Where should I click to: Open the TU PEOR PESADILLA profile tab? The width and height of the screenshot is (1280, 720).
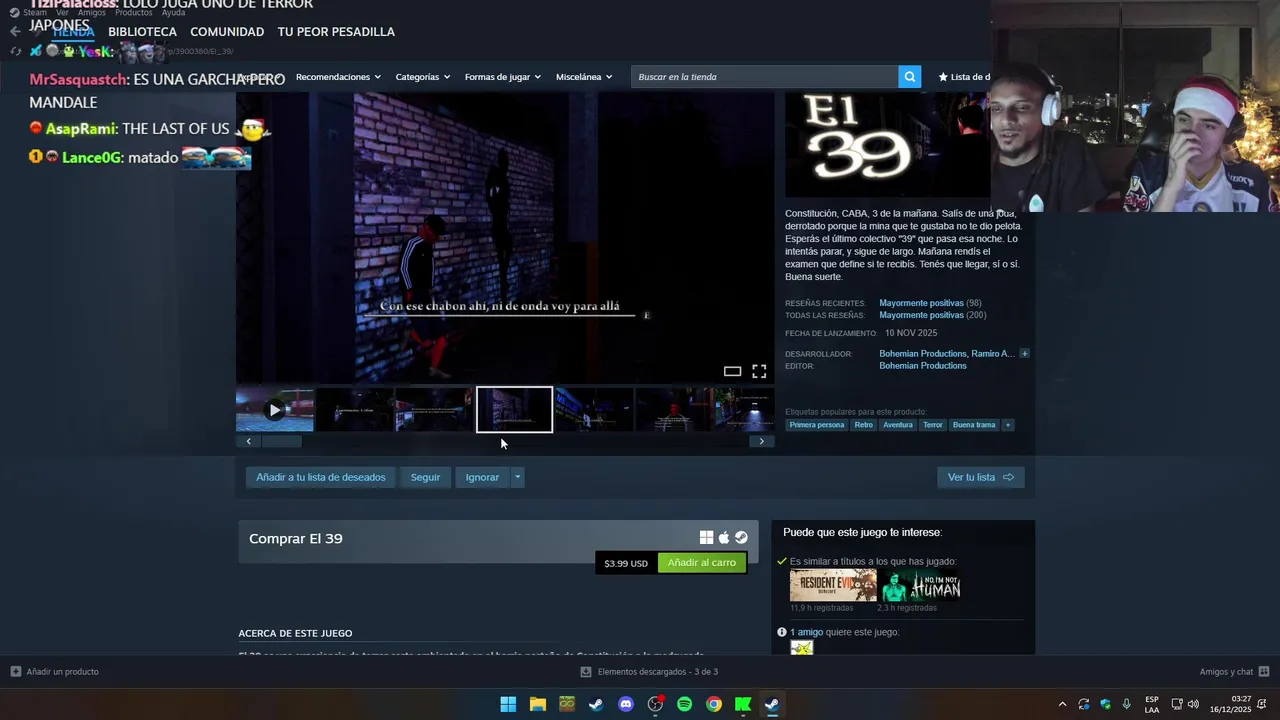336,32
